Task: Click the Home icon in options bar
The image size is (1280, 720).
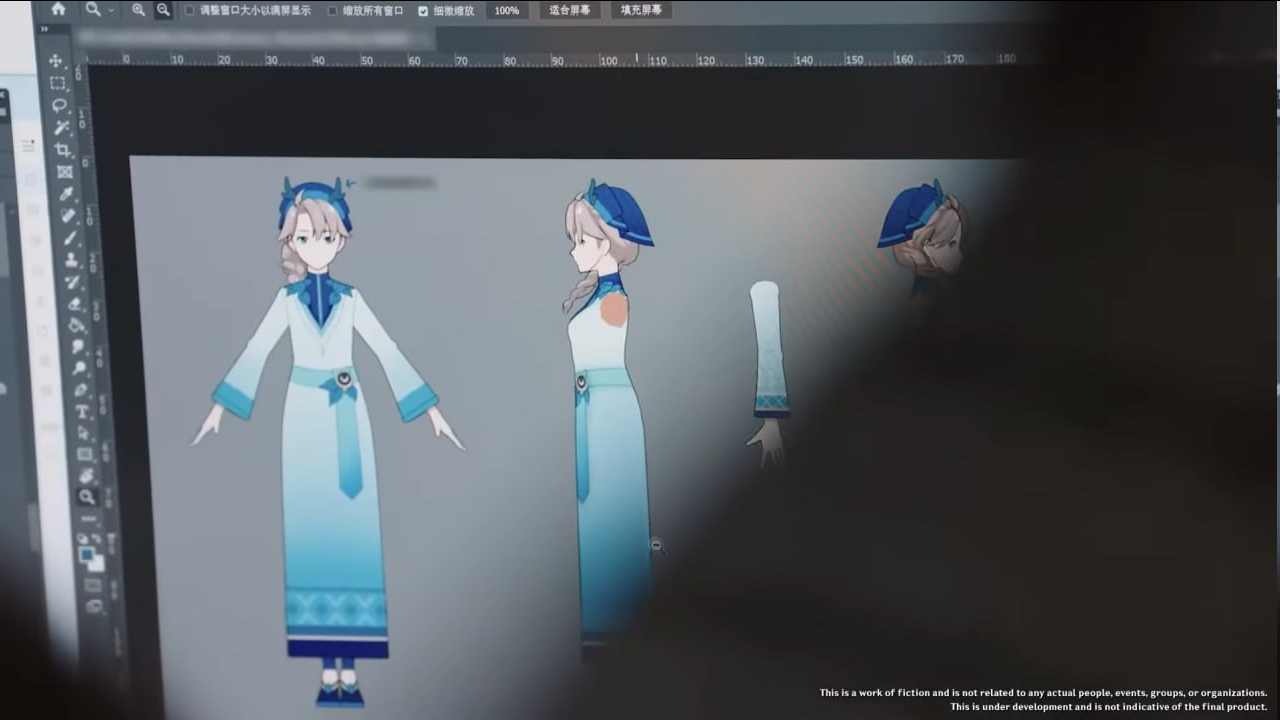Action: [58, 9]
